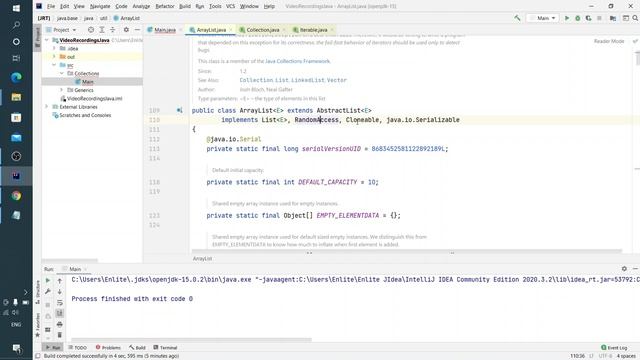Expand External Libraries node
640x360 pixels.
[x=47, y=107]
